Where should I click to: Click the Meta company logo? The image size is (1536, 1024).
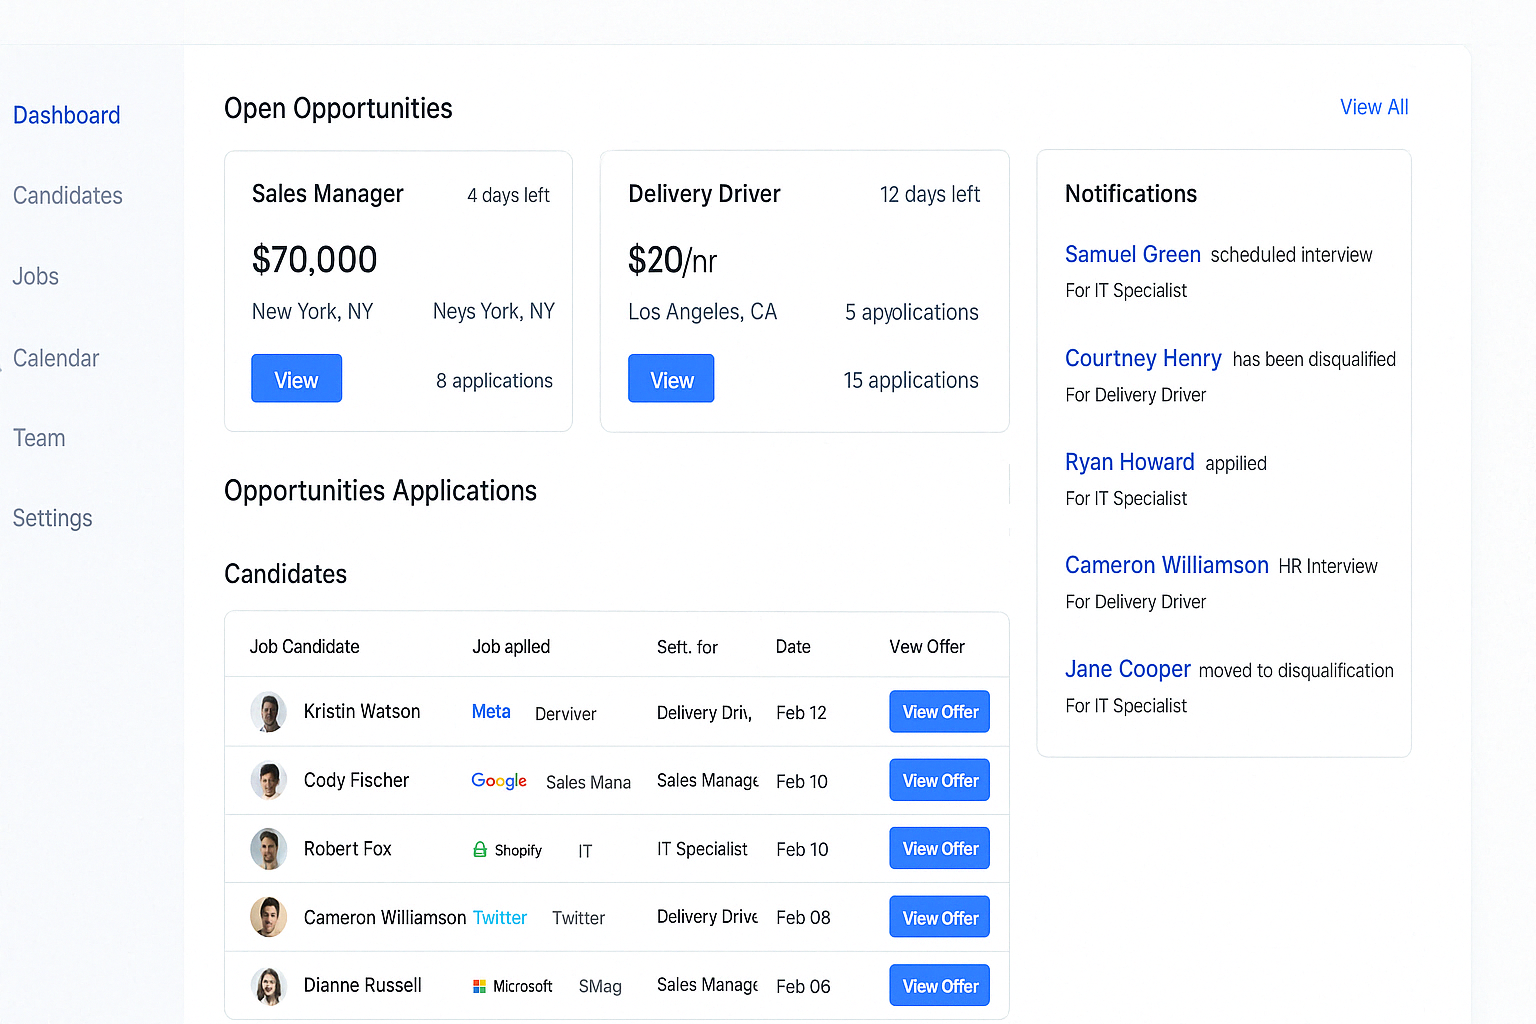coord(491,712)
